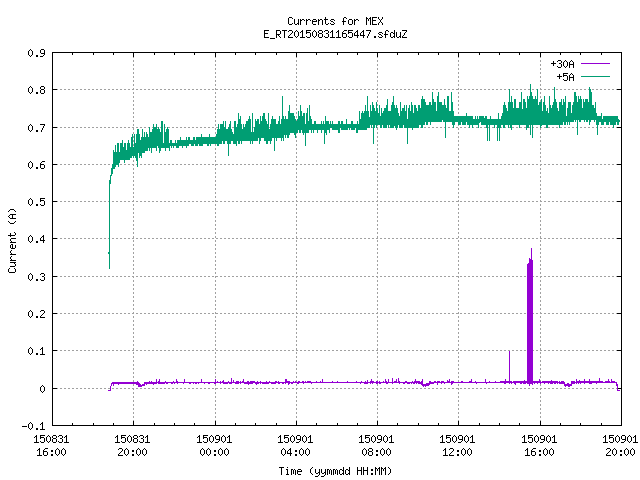Click the 150901 04:00 x-axis tick label
The height and width of the screenshot is (480, 640).
tap(295, 446)
